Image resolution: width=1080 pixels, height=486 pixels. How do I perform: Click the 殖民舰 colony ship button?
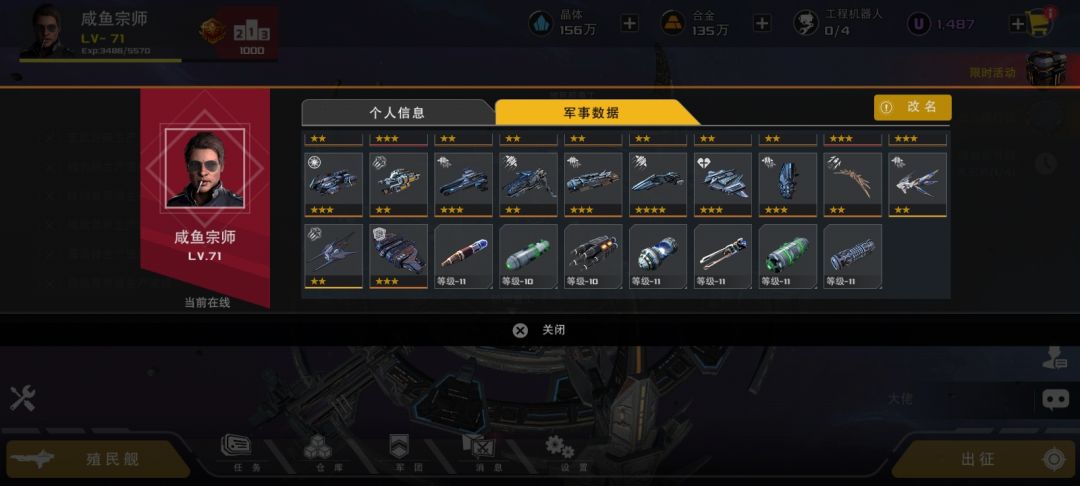(98, 459)
